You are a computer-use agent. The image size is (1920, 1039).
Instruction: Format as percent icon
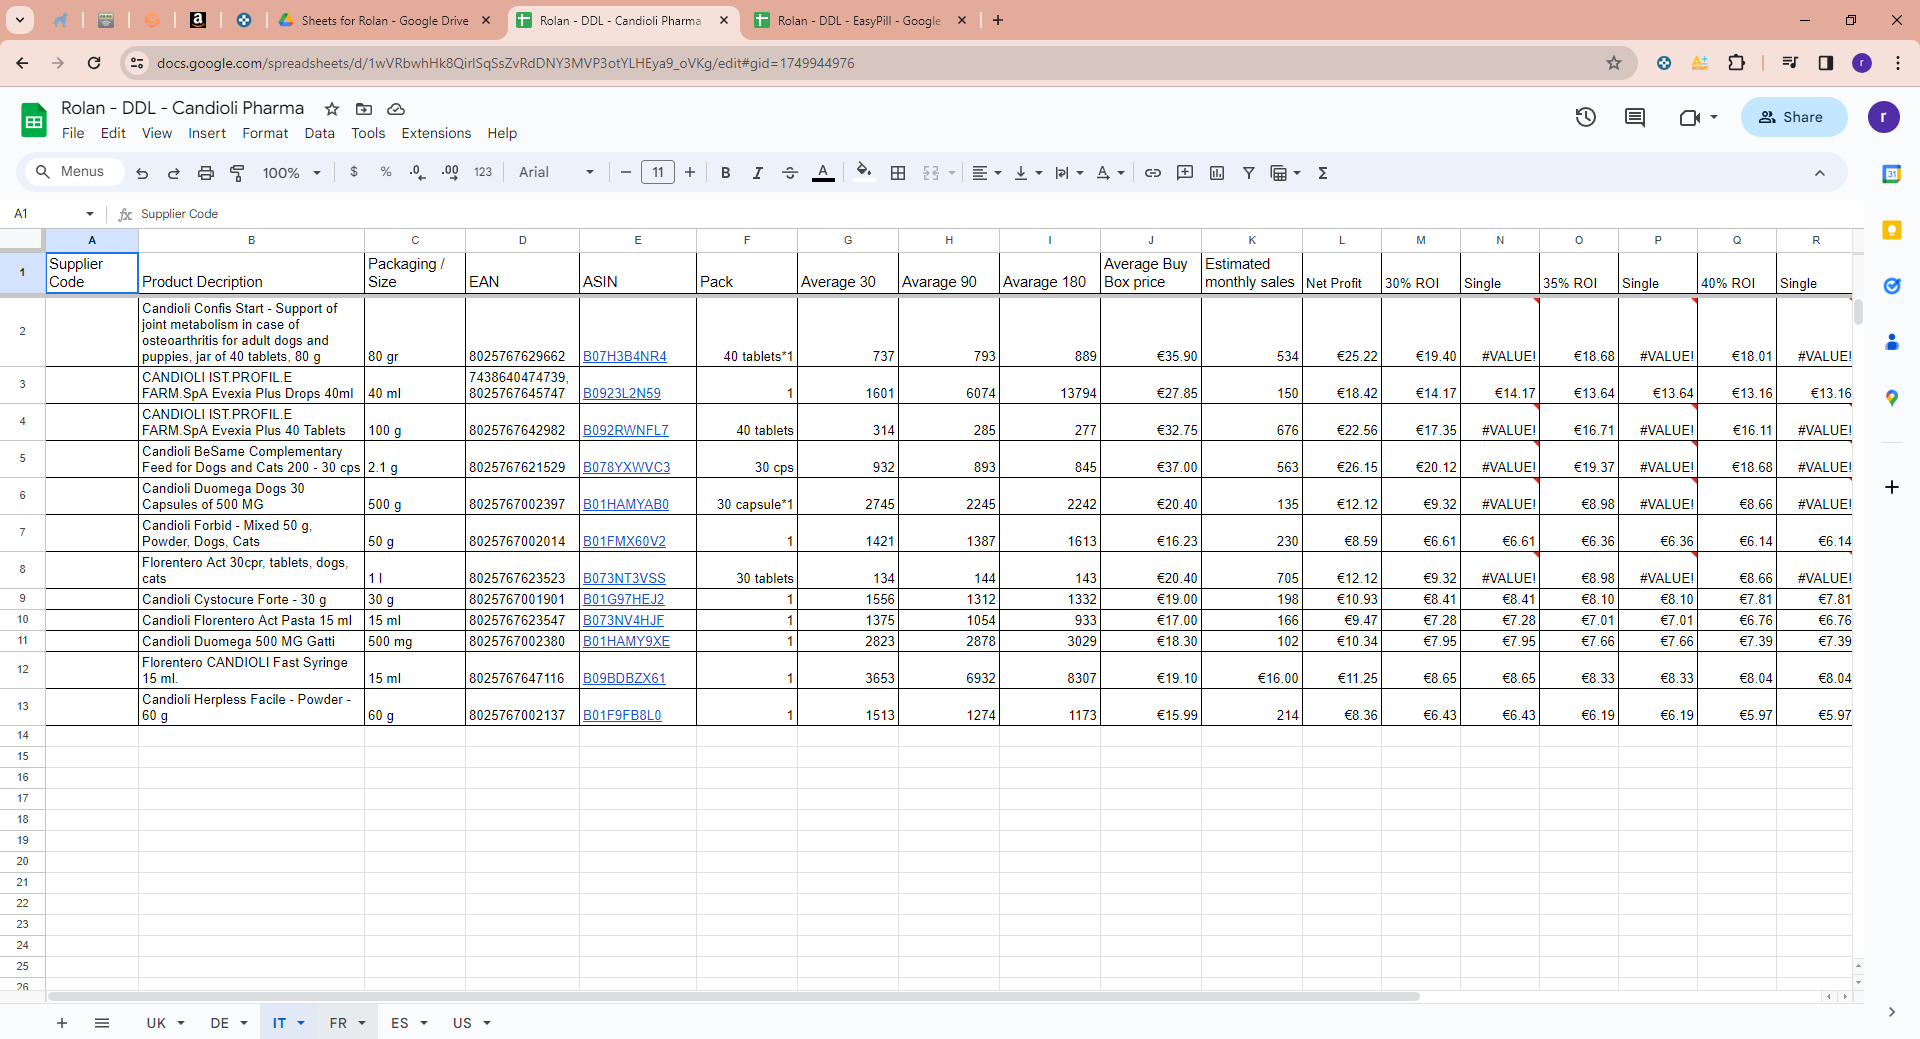pos(386,172)
